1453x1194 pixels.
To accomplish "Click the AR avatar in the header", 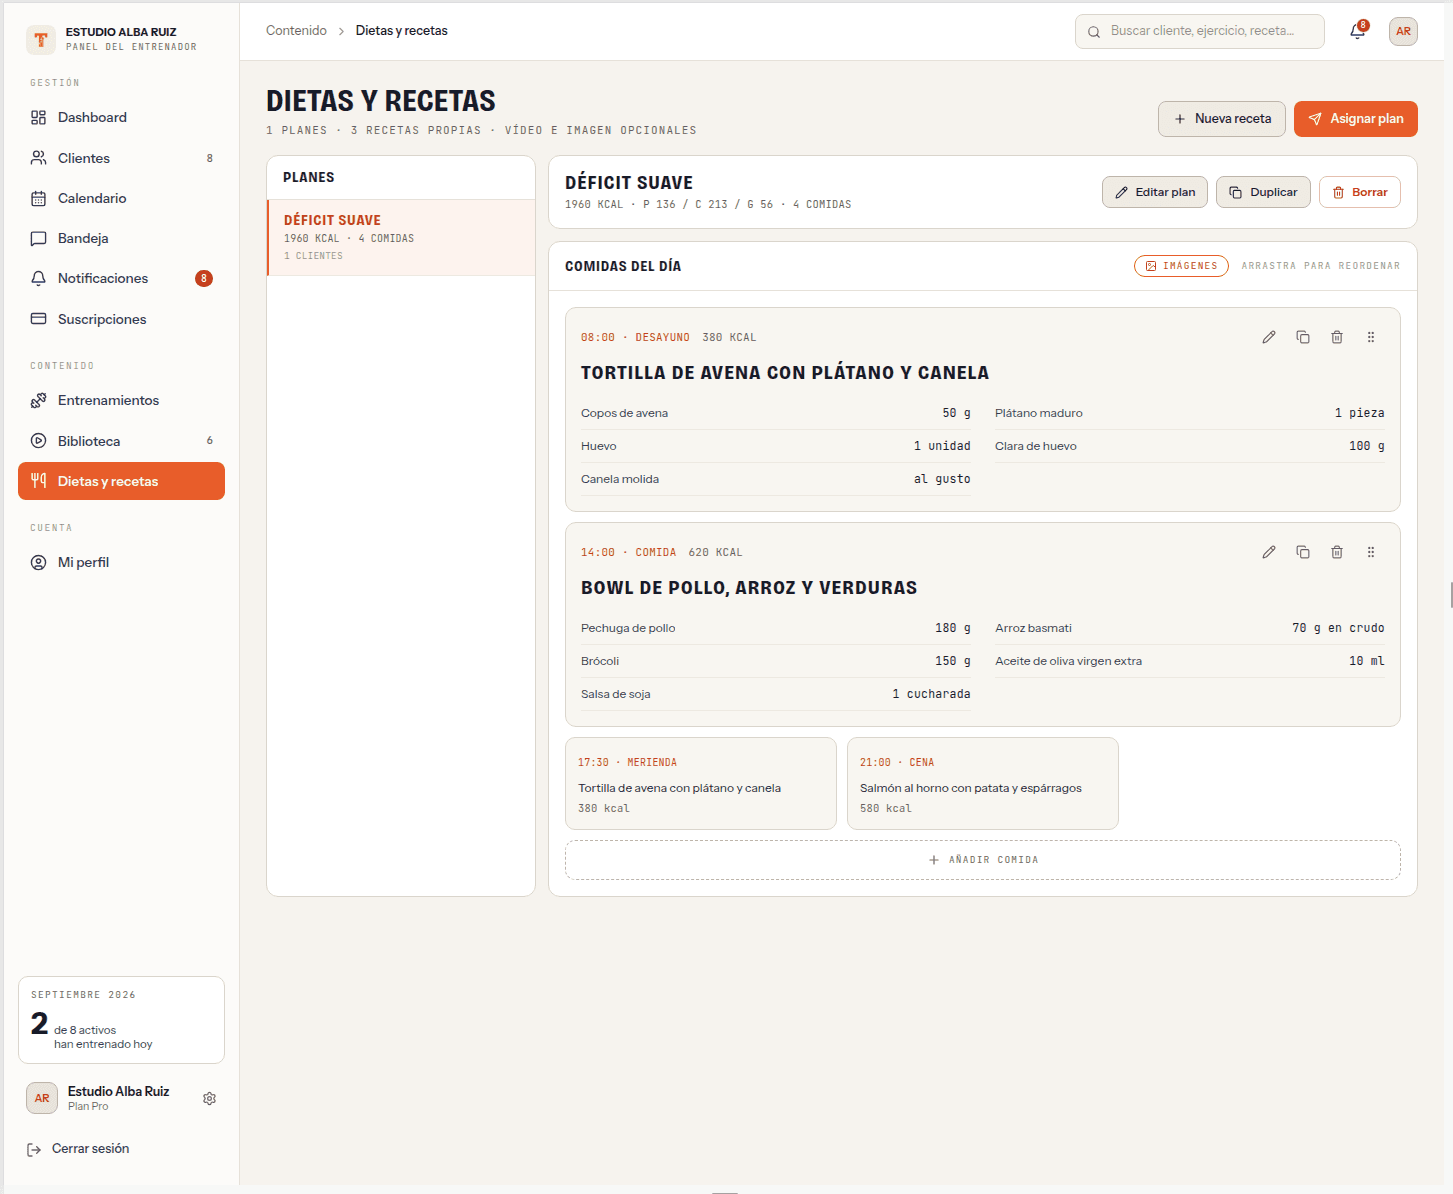I will pos(1403,31).
